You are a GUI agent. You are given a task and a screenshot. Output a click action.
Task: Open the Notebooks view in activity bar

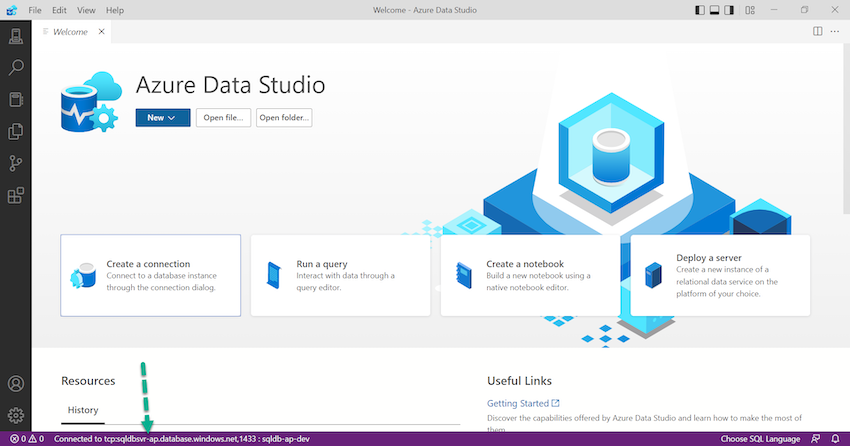point(16,100)
